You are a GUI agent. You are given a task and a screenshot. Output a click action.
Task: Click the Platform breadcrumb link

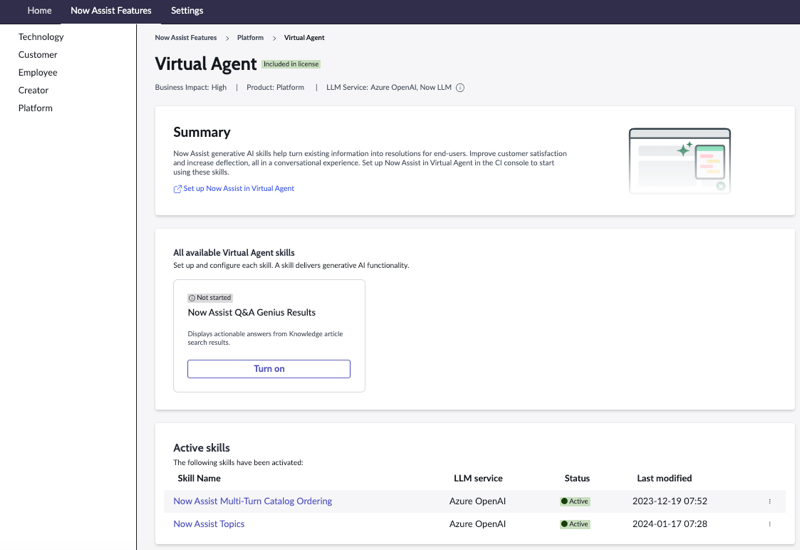tap(250, 38)
